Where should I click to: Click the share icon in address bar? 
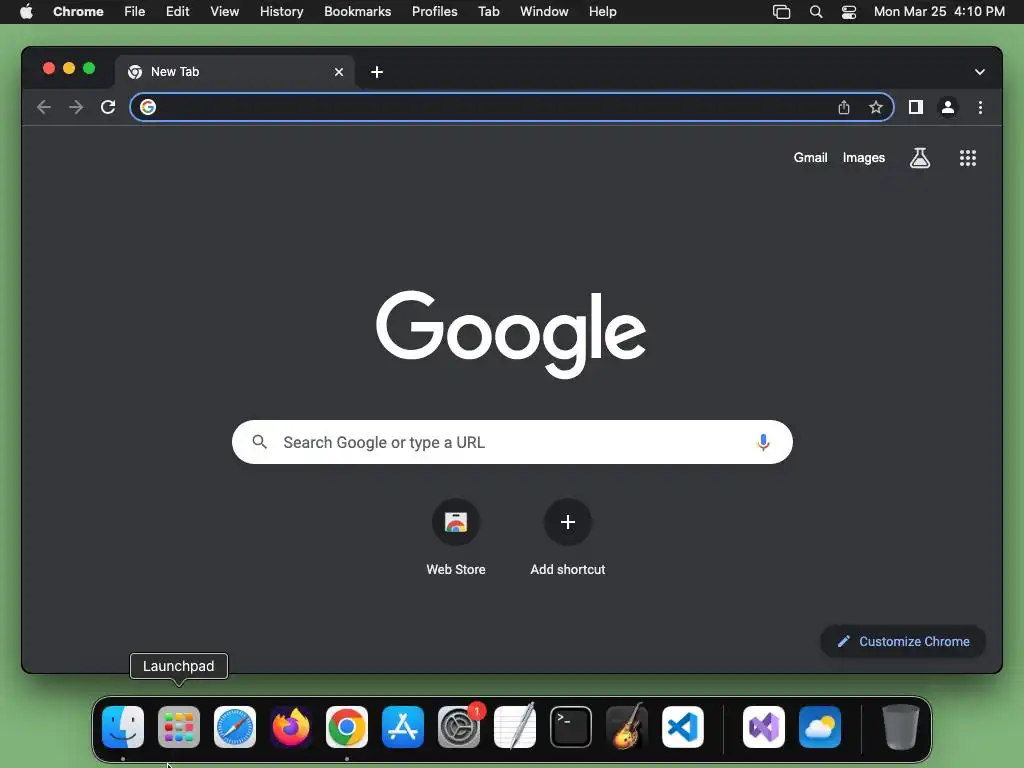click(844, 107)
